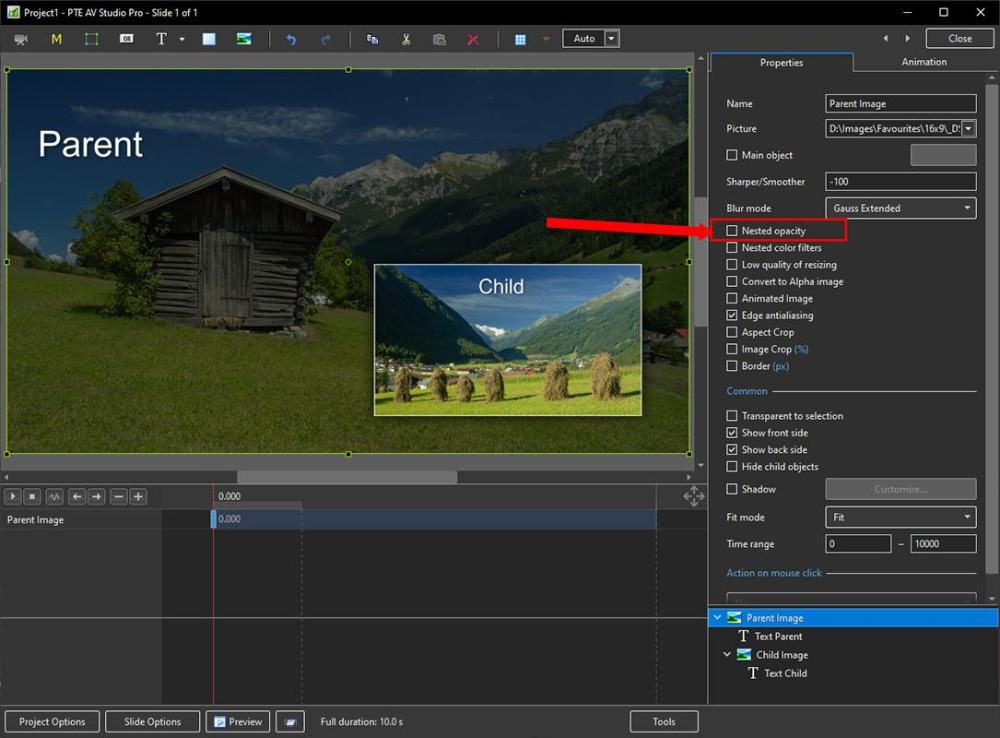Open the Fit mode dropdown
Screen dimensions: 1000x738
coord(901,517)
